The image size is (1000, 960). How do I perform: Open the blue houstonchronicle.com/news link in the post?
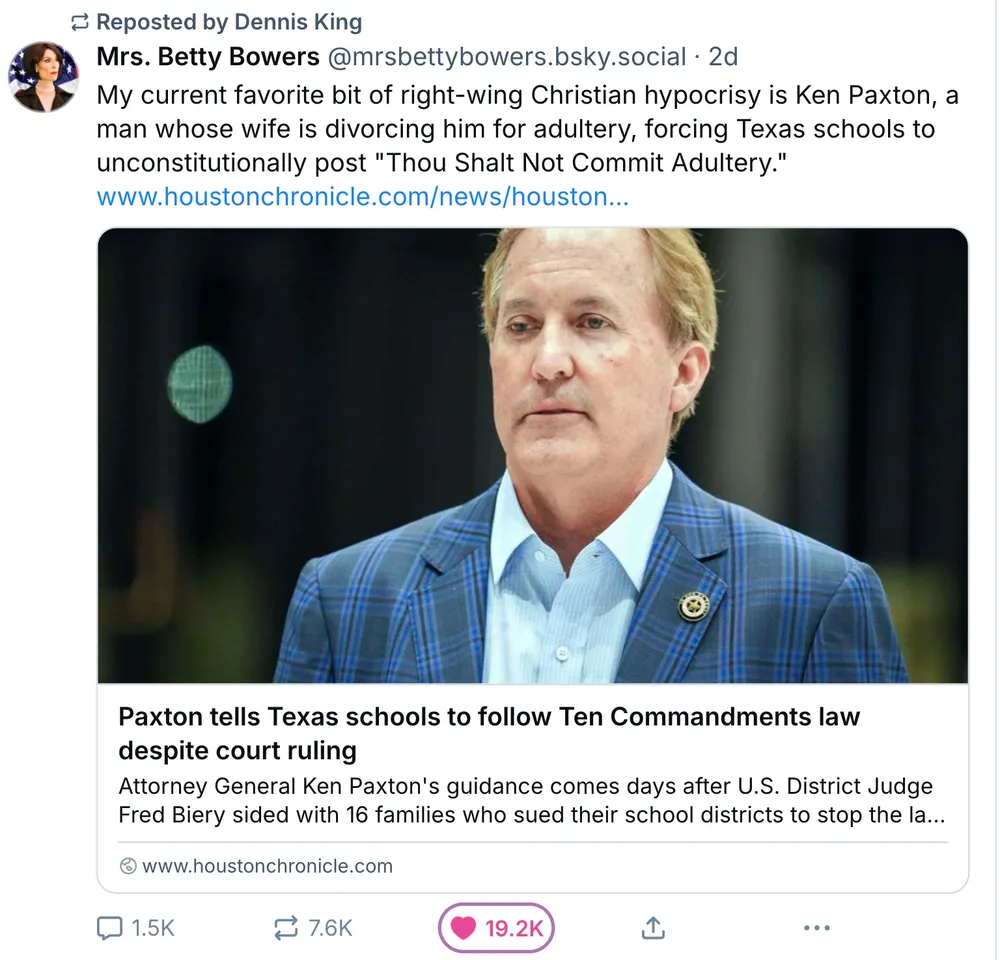click(362, 197)
